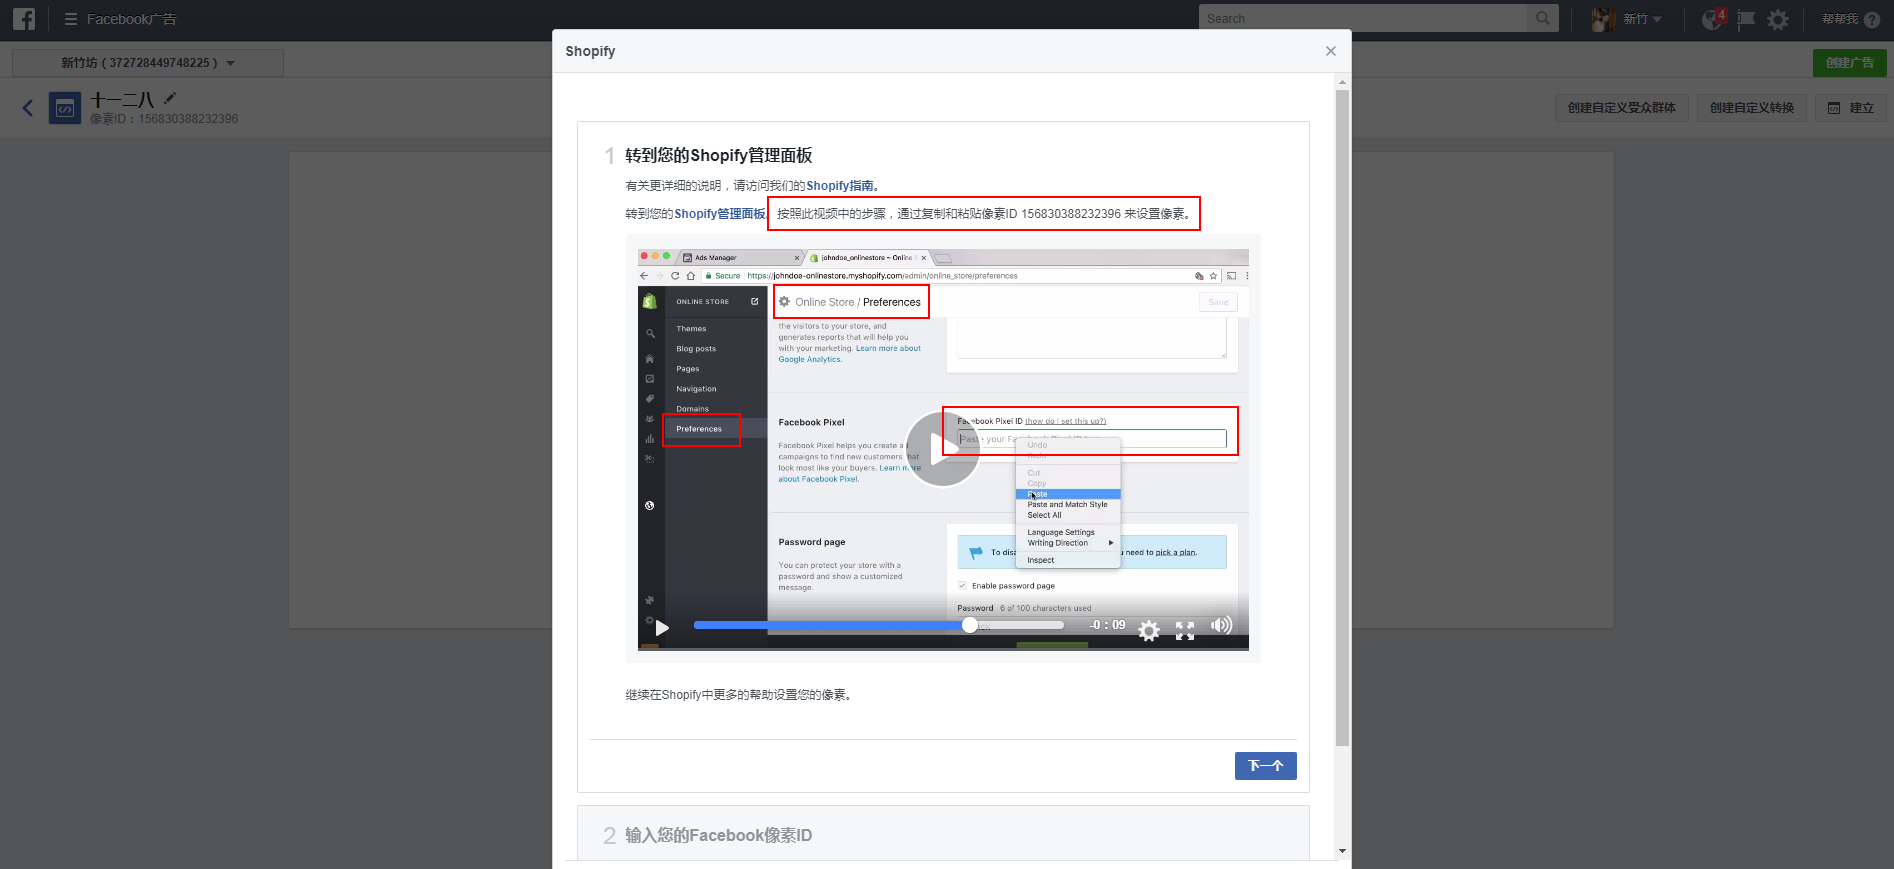1894x869 pixels.
Task: Mute the video volume speaker
Action: pos(1221,626)
